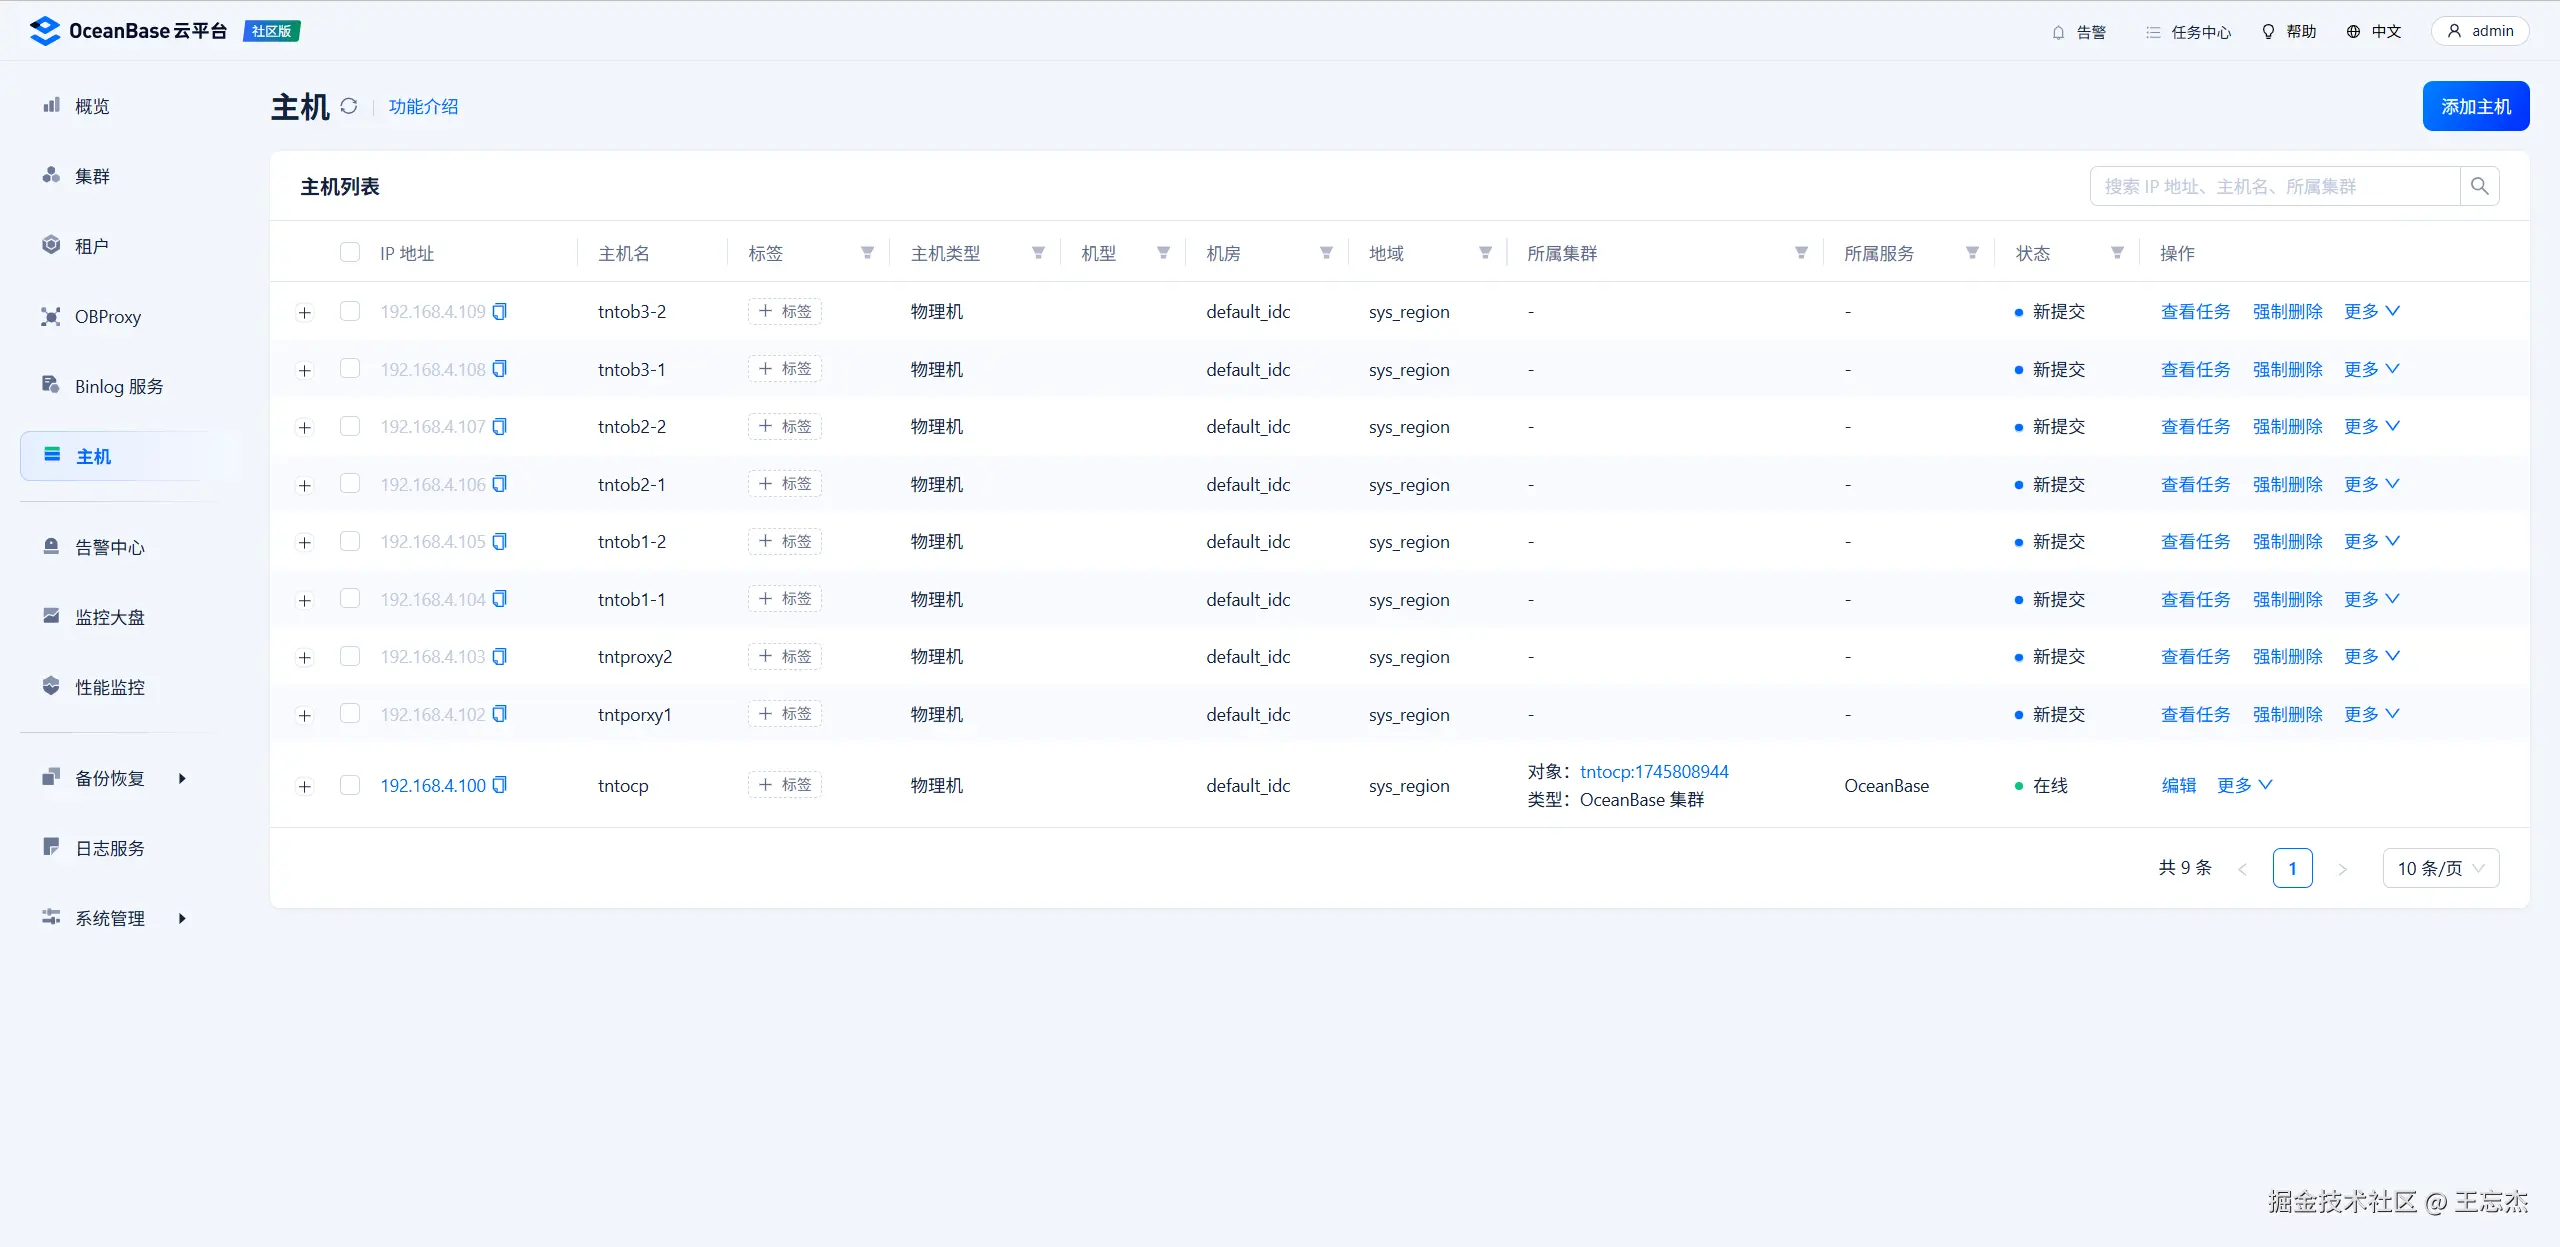Copy IP address 192.168.4.109

pos(500,311)
